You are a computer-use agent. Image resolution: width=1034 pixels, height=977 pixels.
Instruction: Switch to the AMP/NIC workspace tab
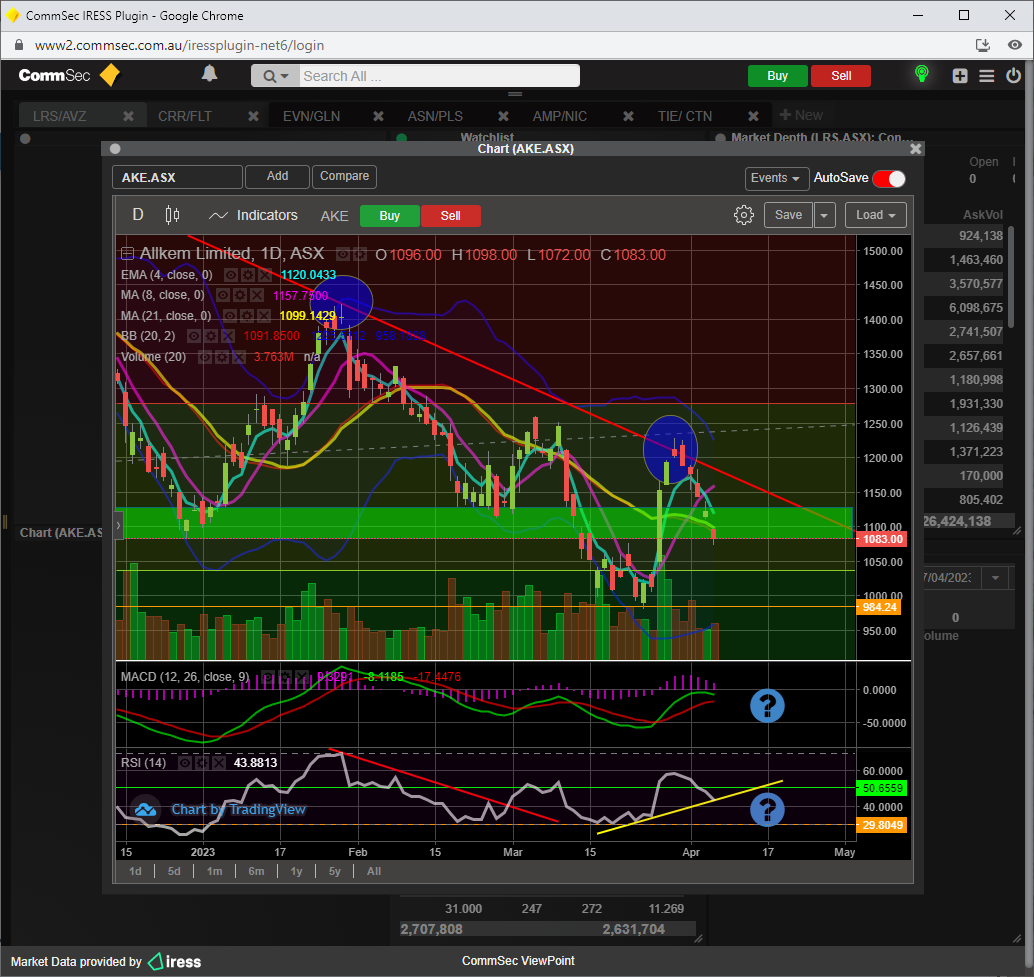(560, 116)
